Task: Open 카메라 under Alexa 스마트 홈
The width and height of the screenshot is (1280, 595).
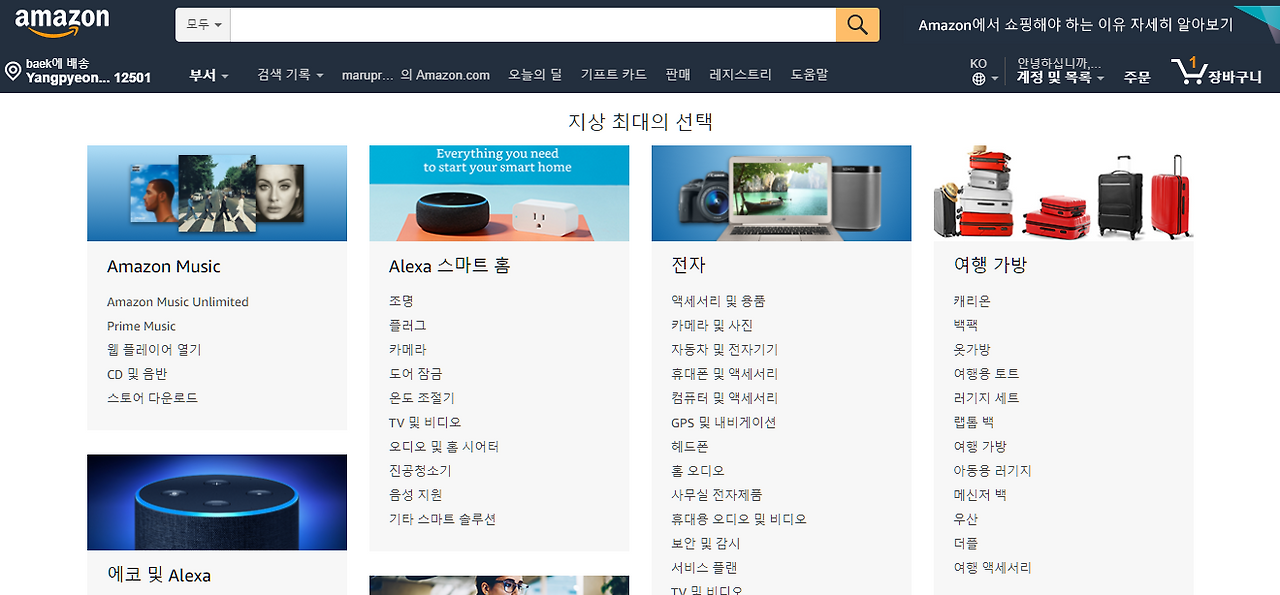Action: [x=408, y=350]
